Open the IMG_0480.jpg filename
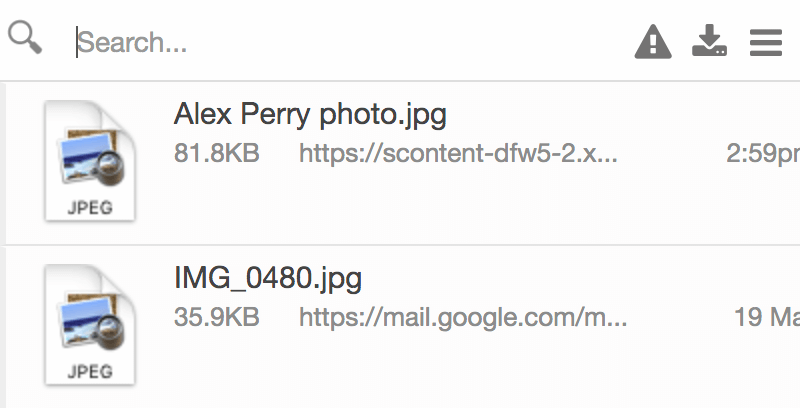This screenshot has height=408, width=800. [268, 278]
